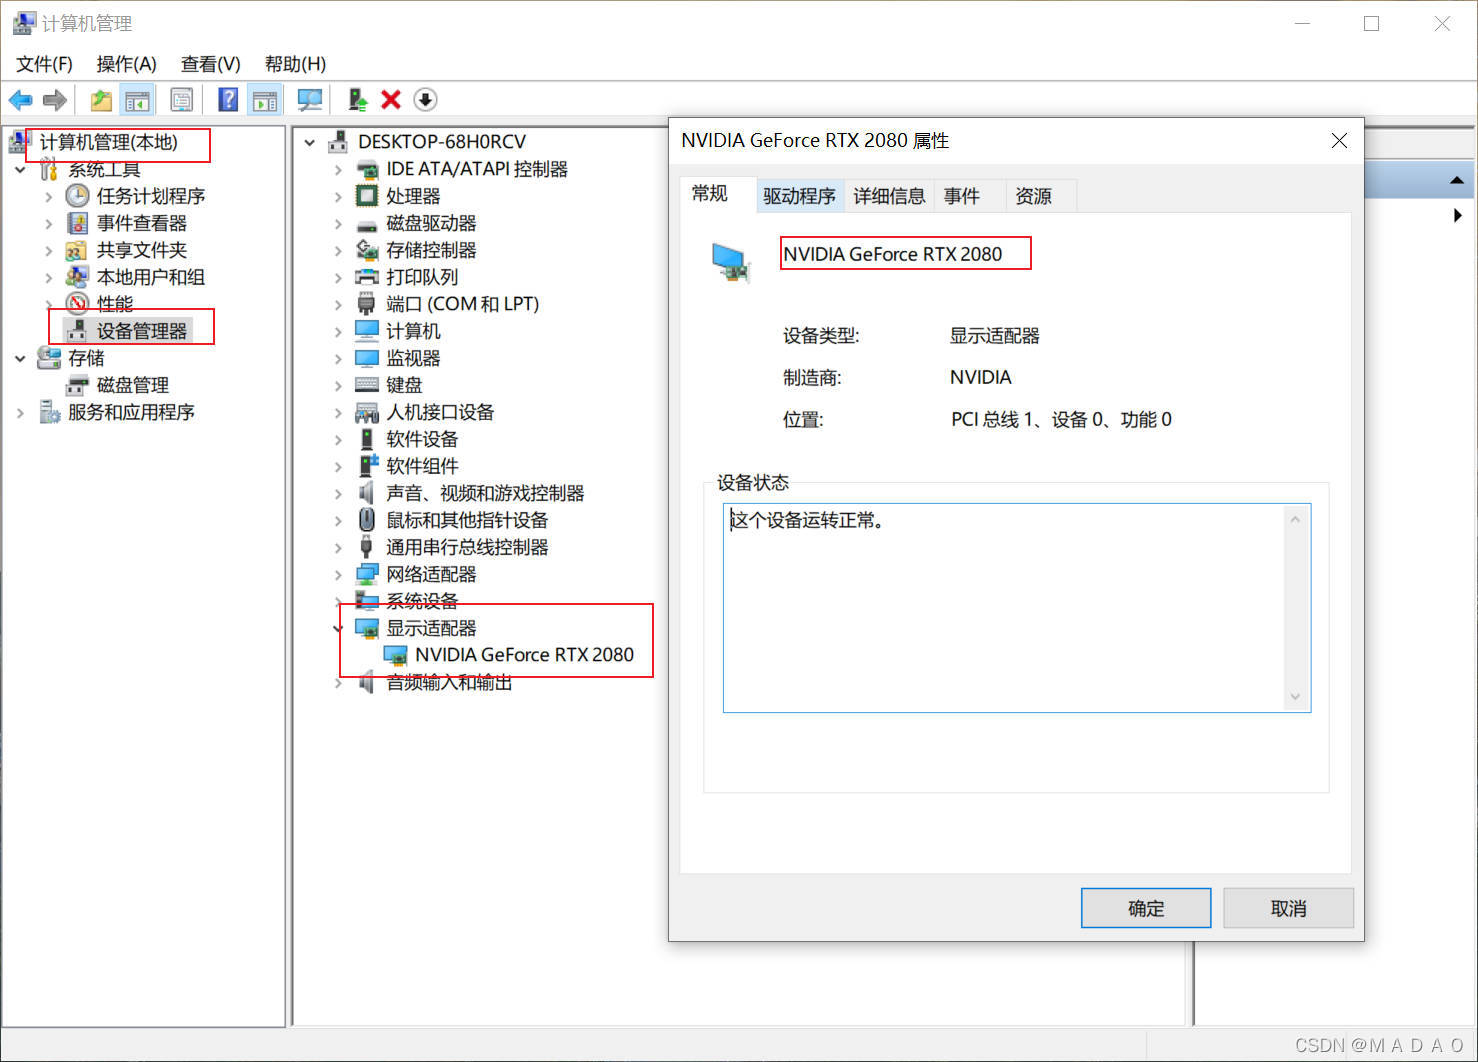1478x1062 pixels.
Task: Select the NVIDIA GeForce RTX 2080 device node
Action: pyautogui.click(x=524, y=655)
